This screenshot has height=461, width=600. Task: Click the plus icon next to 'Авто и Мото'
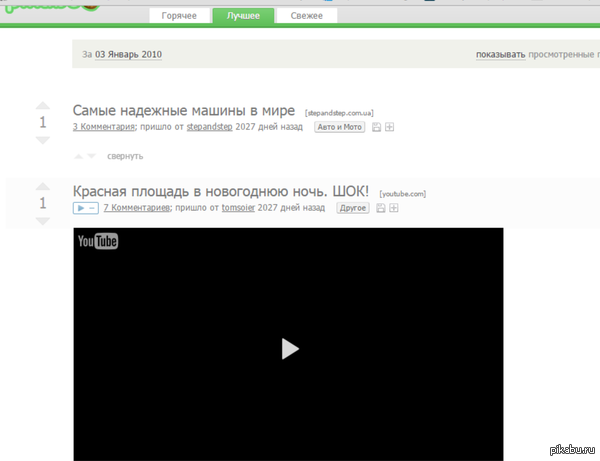[390, 127]
